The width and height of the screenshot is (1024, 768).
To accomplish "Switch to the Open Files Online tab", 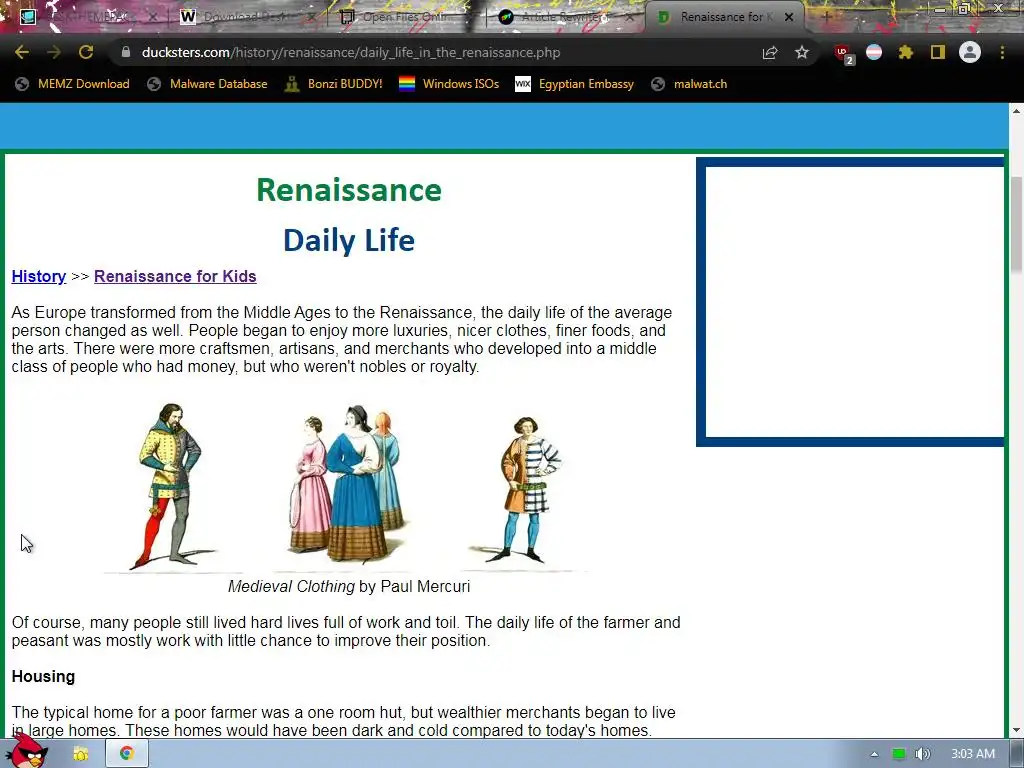I will pyautogui.click(x=404, y=17).
